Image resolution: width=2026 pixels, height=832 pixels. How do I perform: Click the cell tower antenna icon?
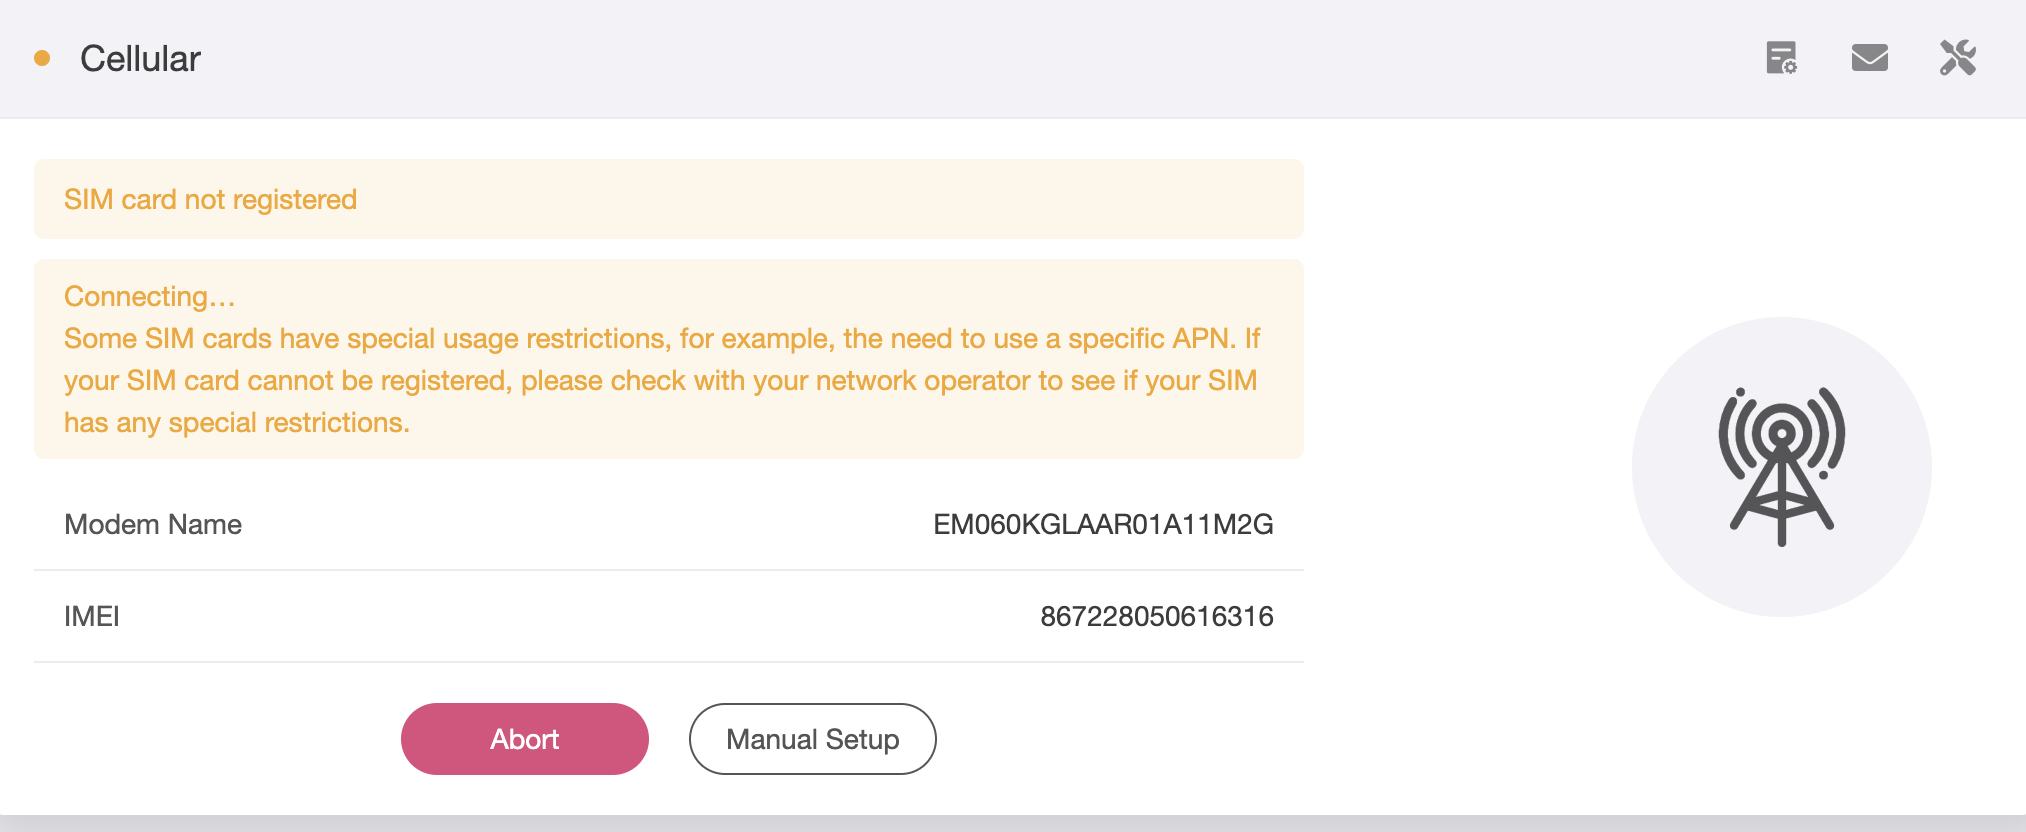pyautogui.click(x=1781, y=466)
